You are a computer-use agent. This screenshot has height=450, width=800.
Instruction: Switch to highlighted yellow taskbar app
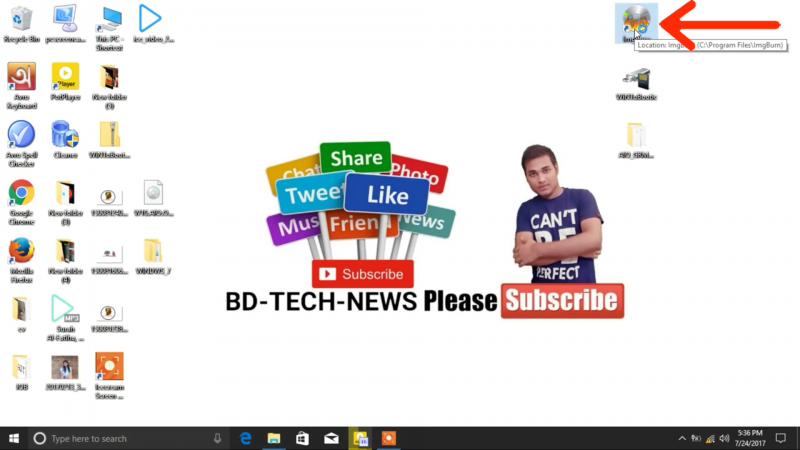point(360,438)
